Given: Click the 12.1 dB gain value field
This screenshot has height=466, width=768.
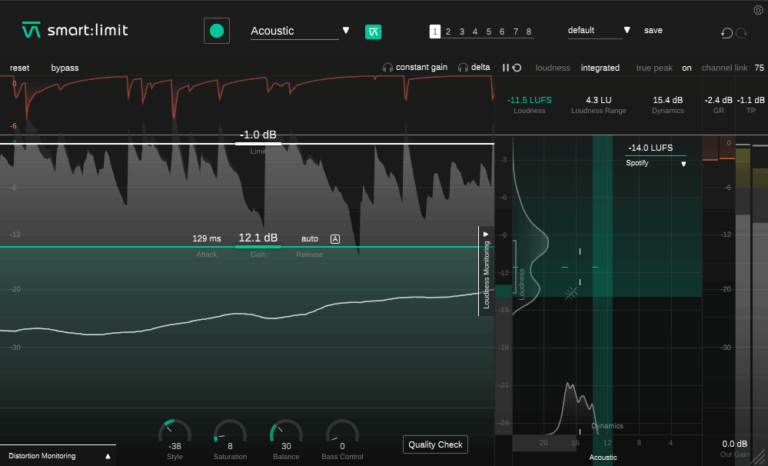Looking at the screenshot, I should (258, 238).
